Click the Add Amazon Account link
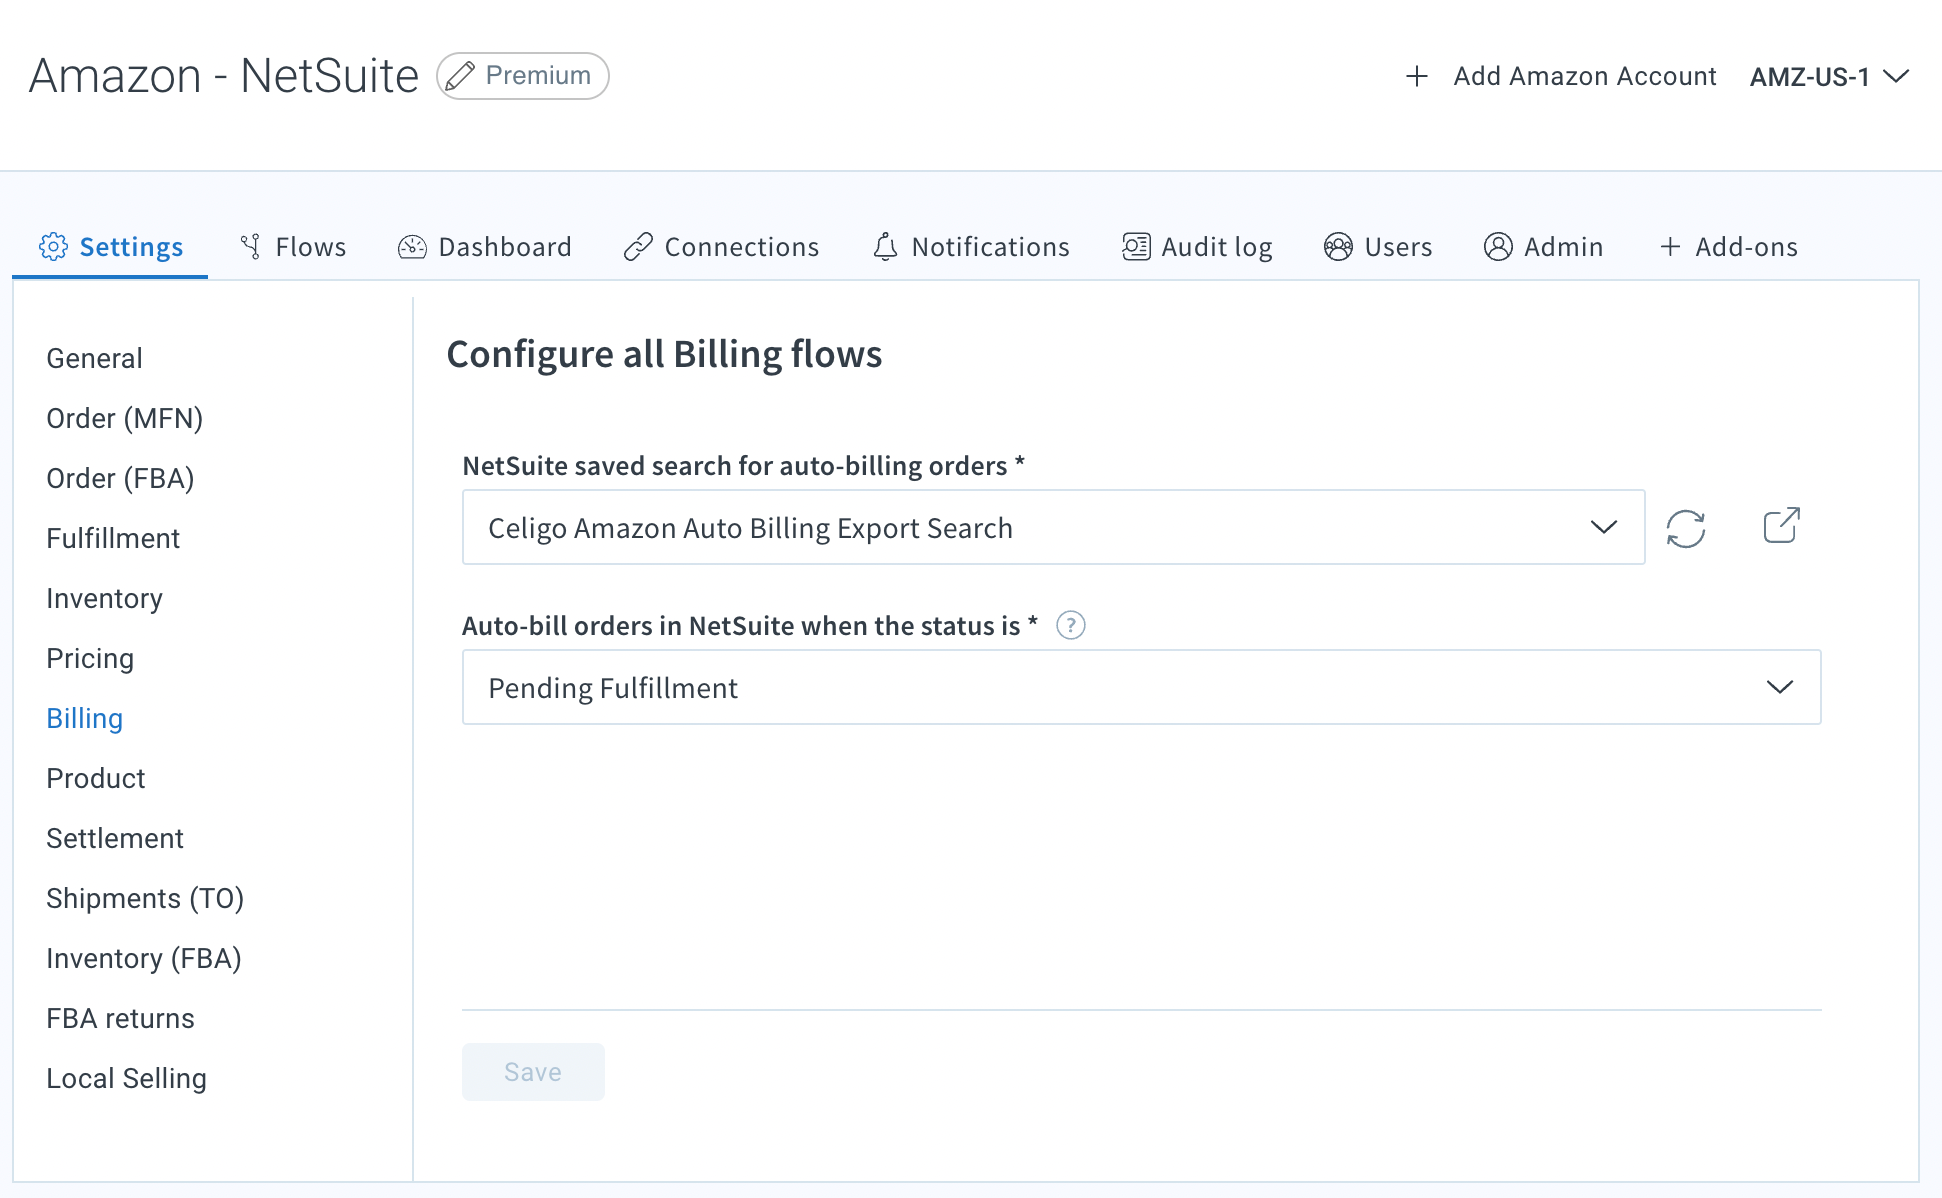Viewport: 1942px width, 1198px height. point(1561,76)
